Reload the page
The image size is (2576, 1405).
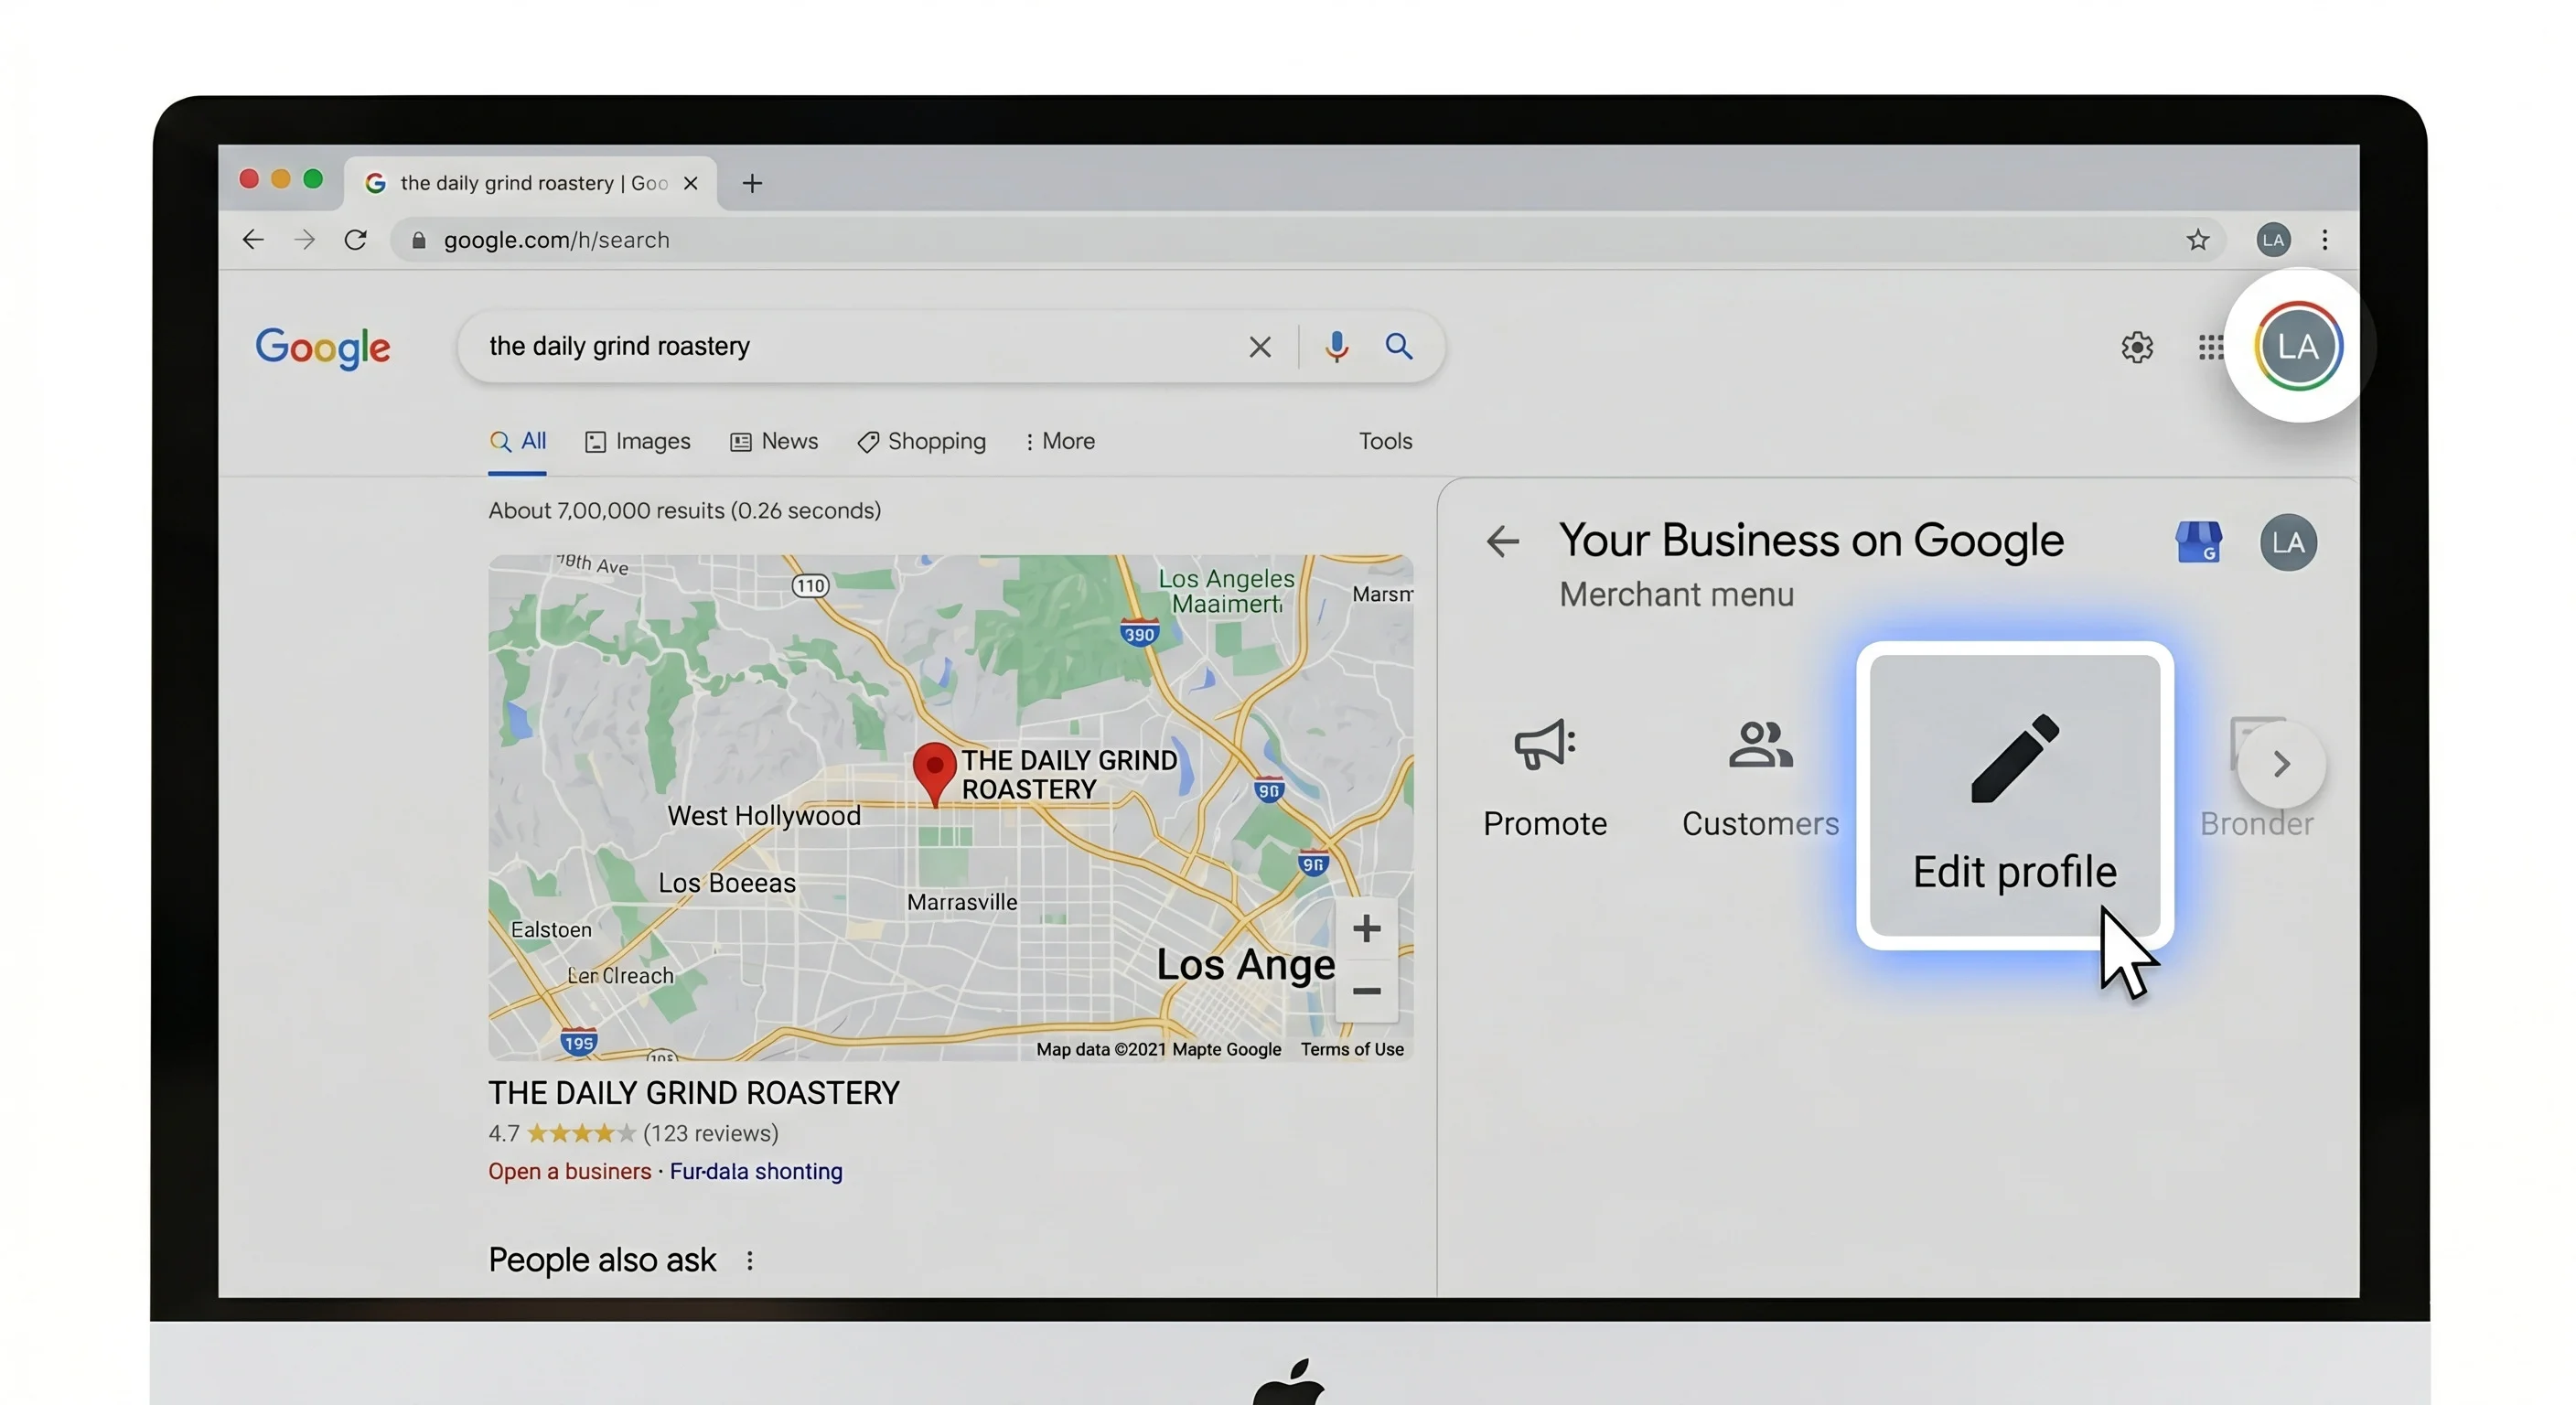(x=355, y=240)
